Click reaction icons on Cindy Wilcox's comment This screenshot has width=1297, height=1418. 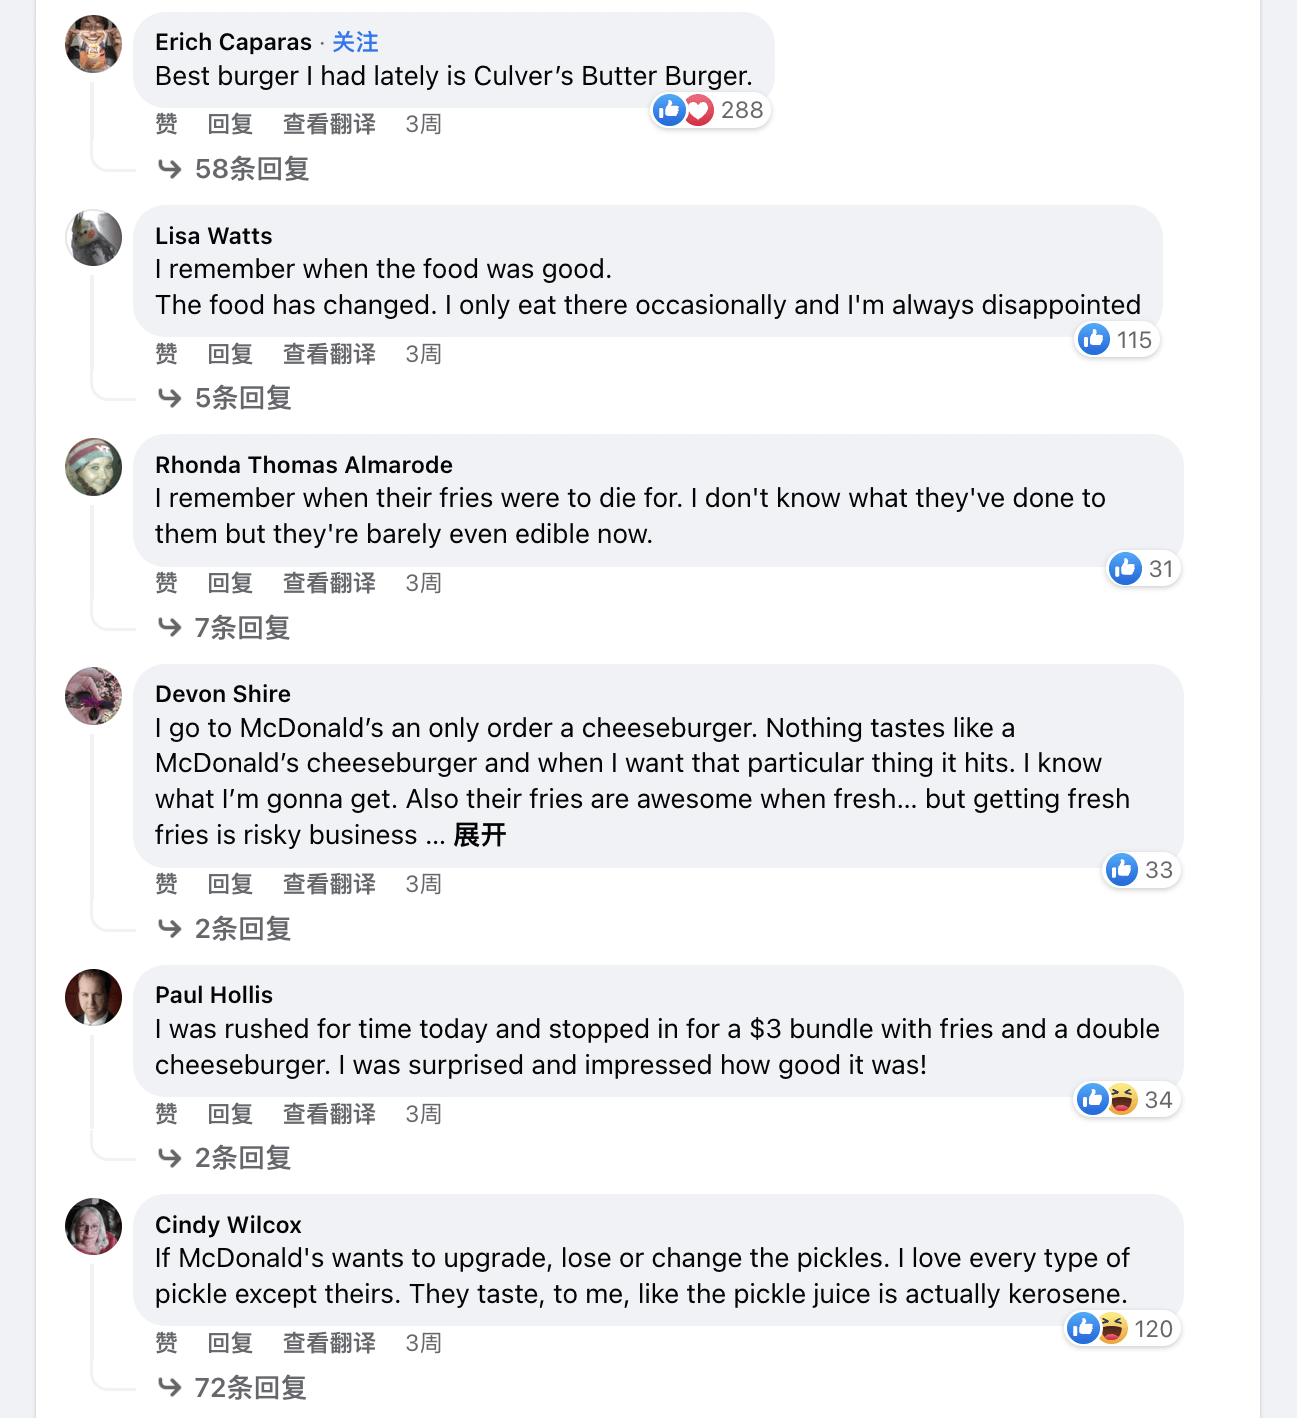[x=1098, y=1329]
